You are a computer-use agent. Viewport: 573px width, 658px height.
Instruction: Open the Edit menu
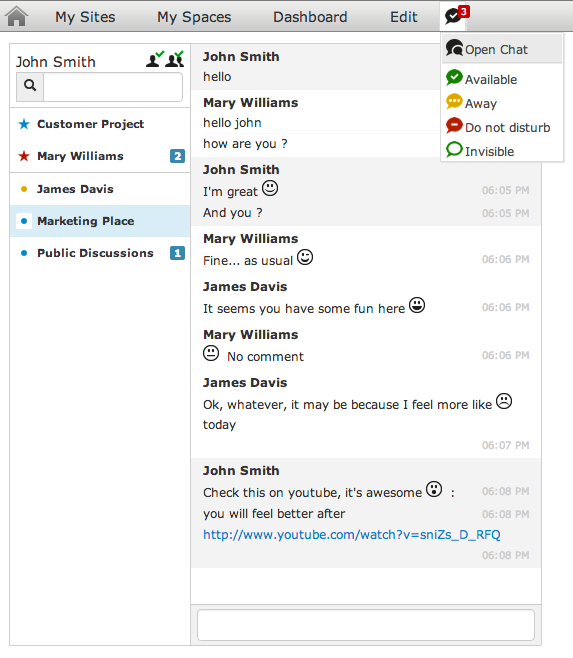[x=403, y=17]
